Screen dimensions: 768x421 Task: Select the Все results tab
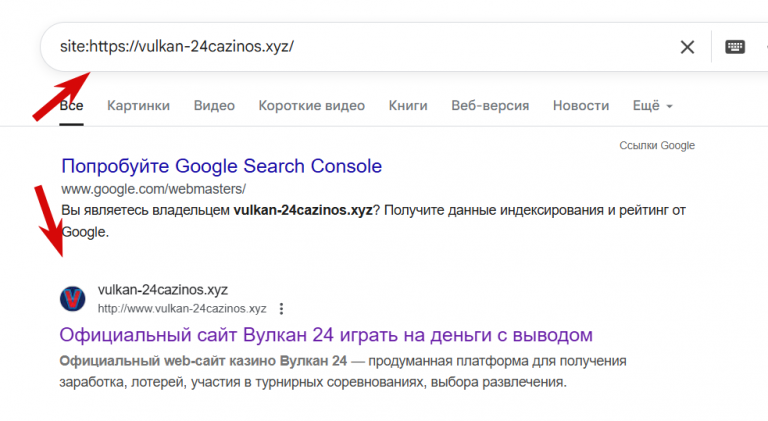[72, 106]
